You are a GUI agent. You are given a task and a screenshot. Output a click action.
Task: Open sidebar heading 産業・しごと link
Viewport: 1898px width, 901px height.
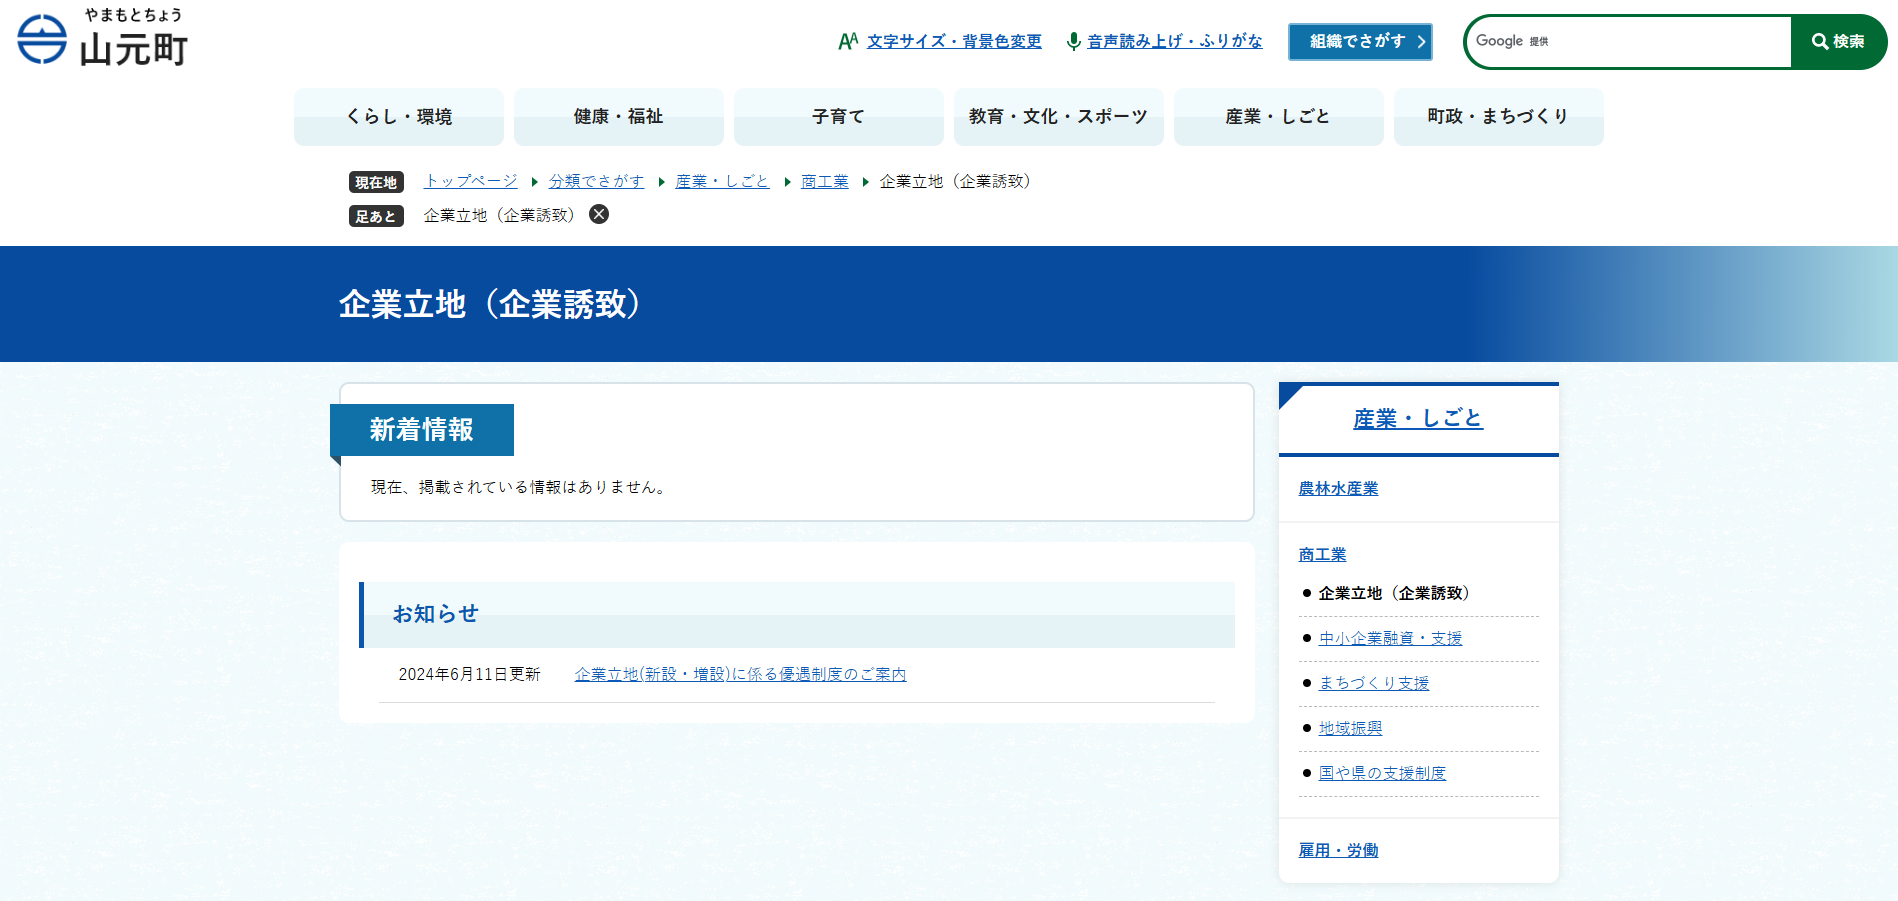coord(1418,419)
